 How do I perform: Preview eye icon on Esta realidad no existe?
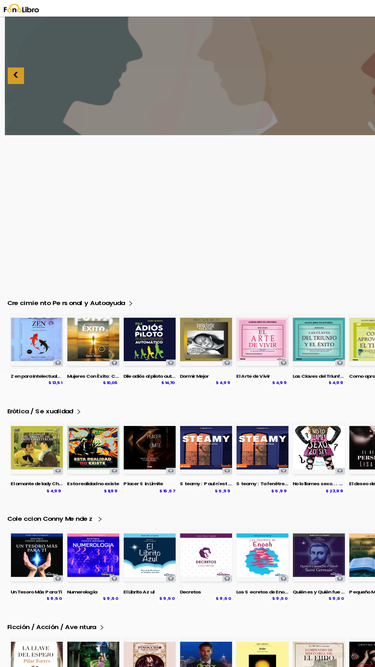click(x=114, y=471)
